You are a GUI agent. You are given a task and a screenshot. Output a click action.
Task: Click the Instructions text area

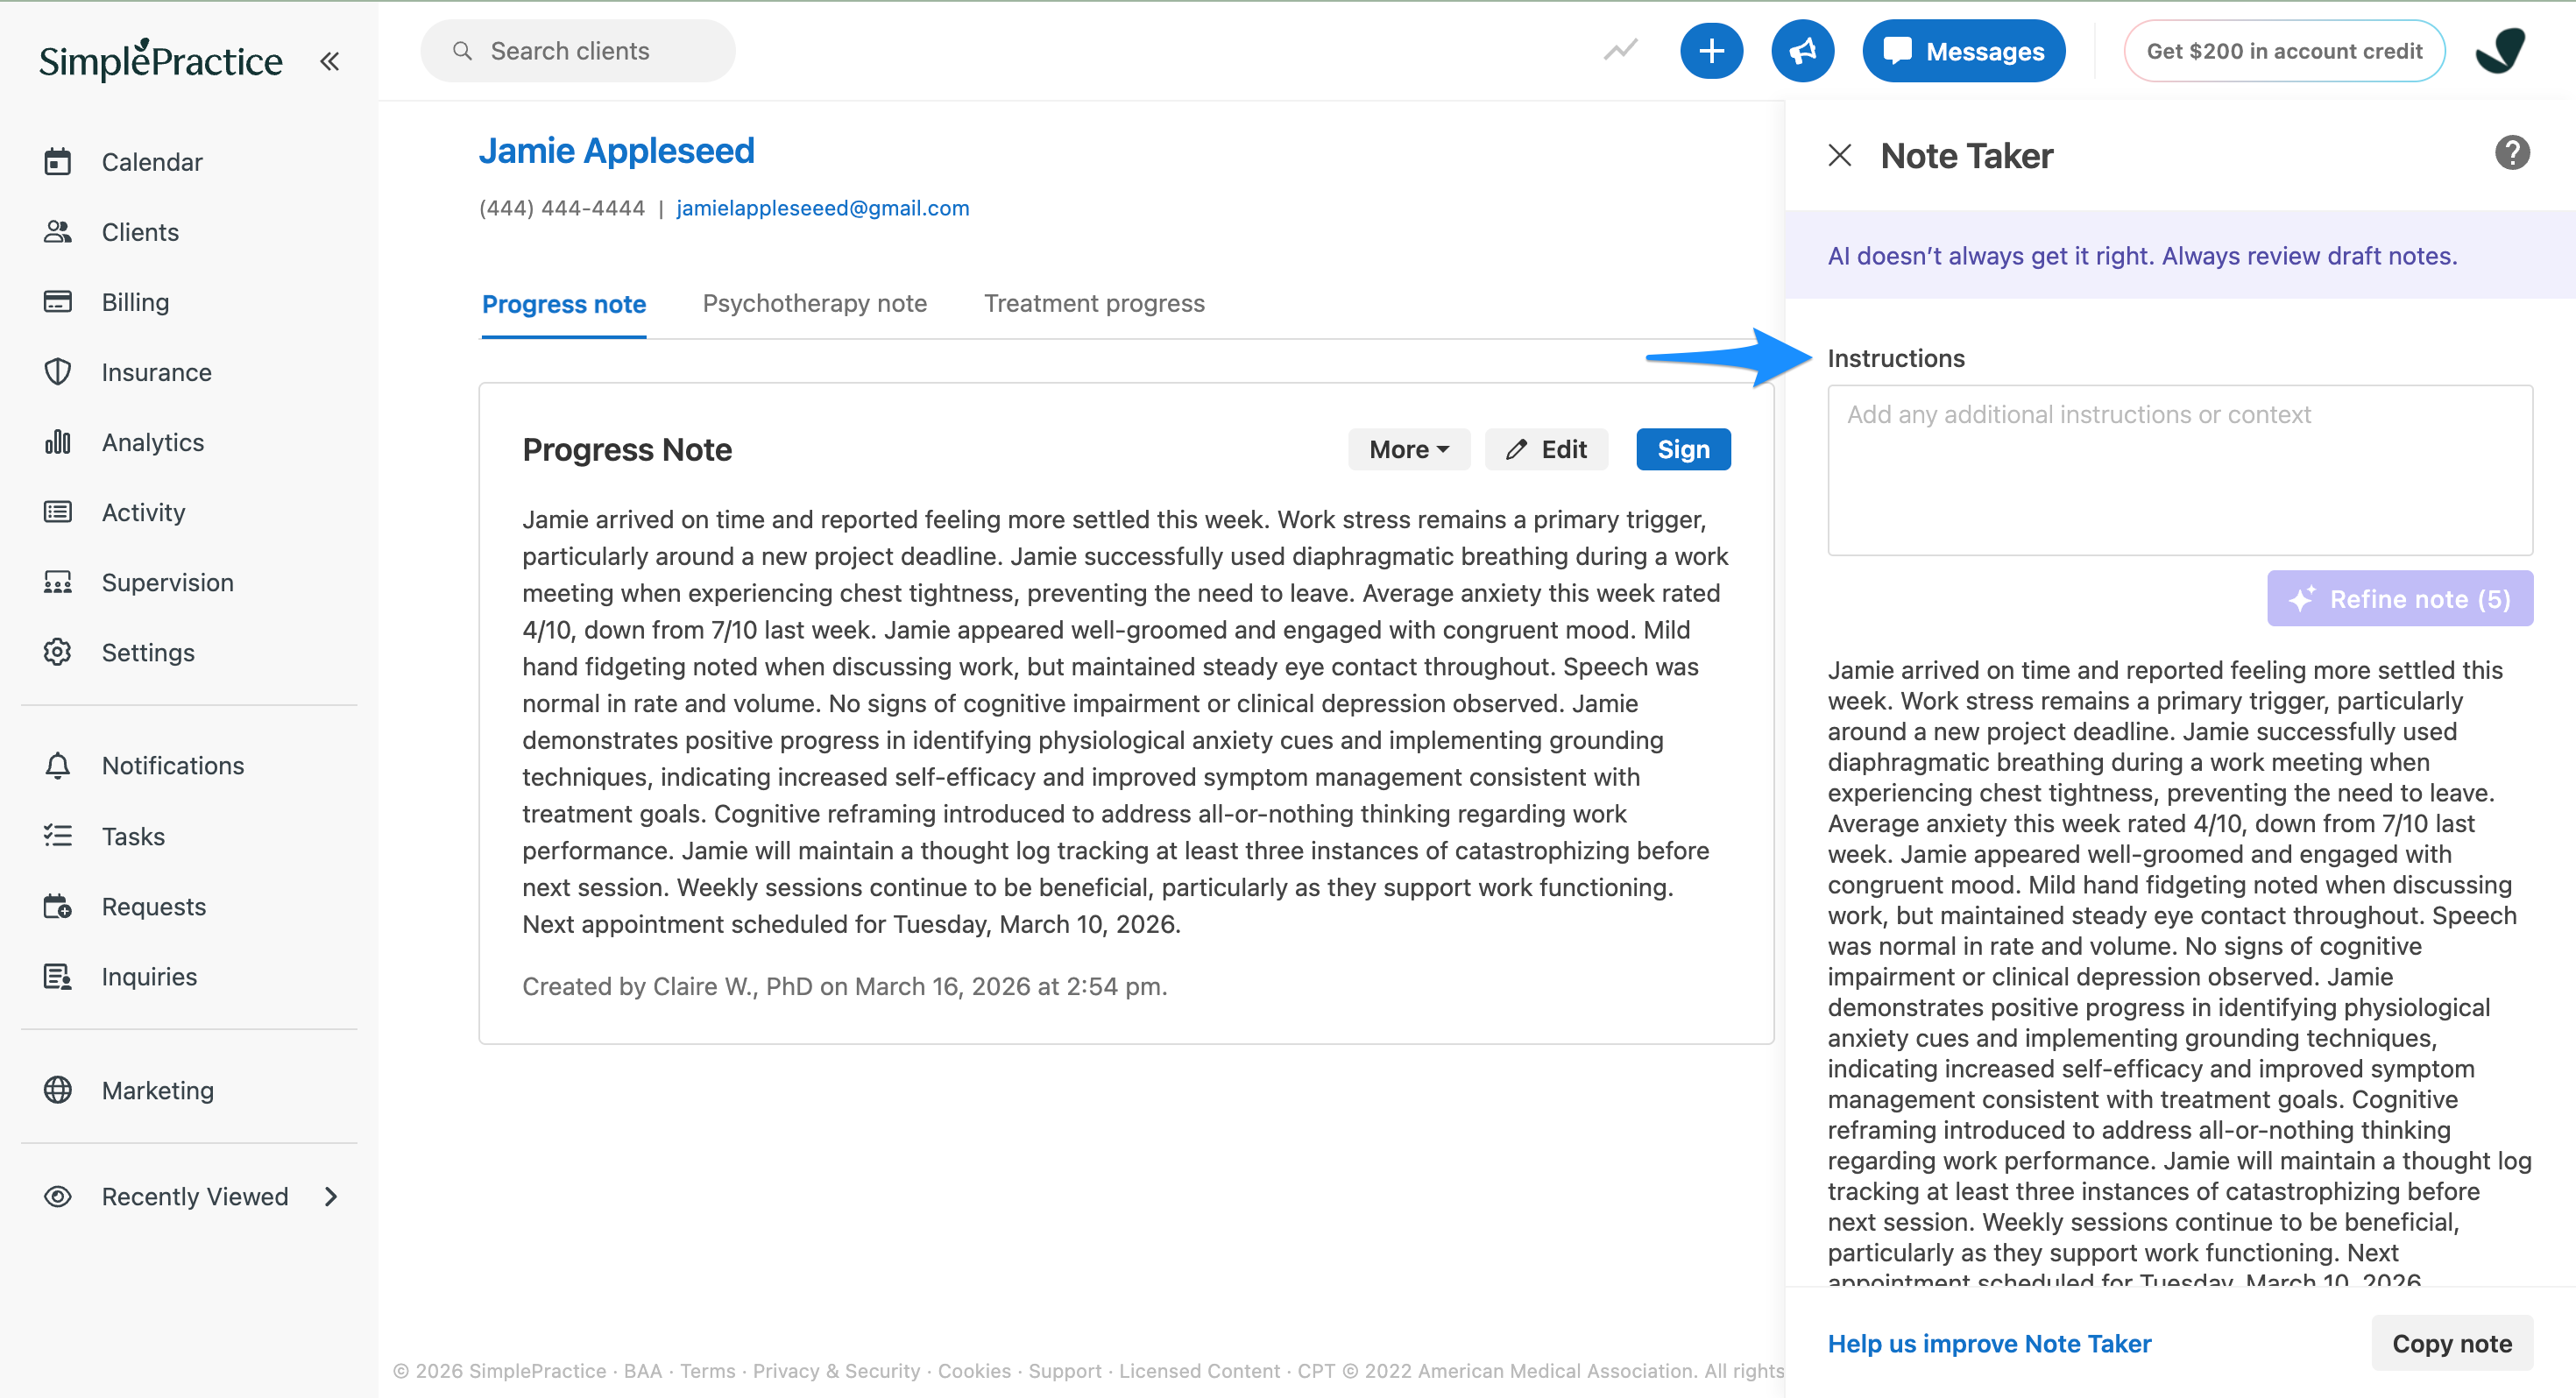tap(2180, 470)
